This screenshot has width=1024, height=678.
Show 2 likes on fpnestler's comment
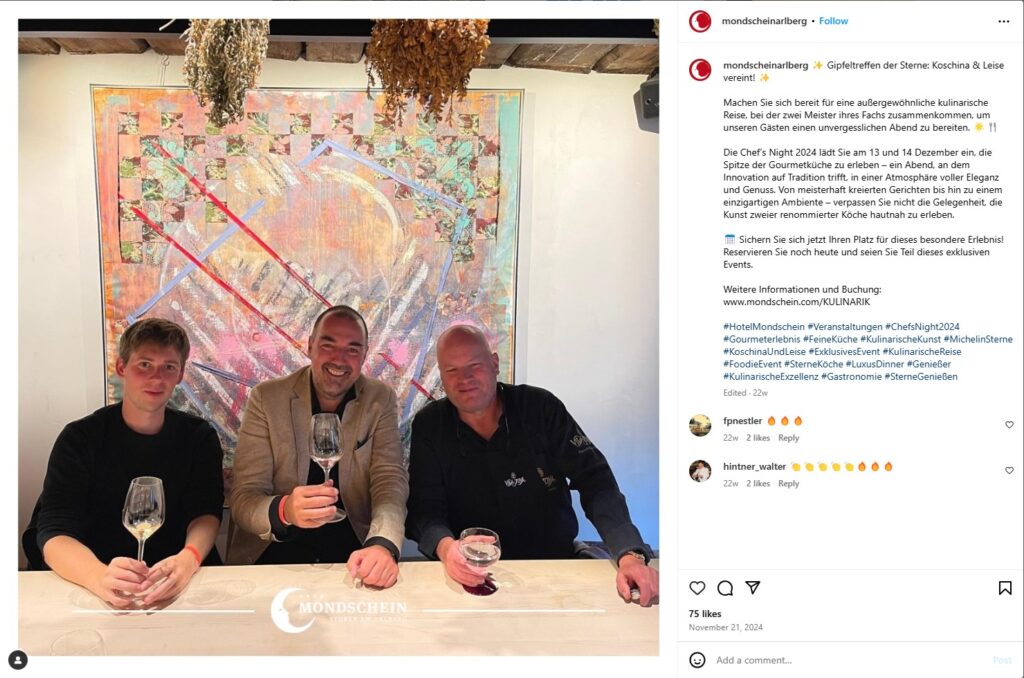pyautogui.click(x=758, y=438)
